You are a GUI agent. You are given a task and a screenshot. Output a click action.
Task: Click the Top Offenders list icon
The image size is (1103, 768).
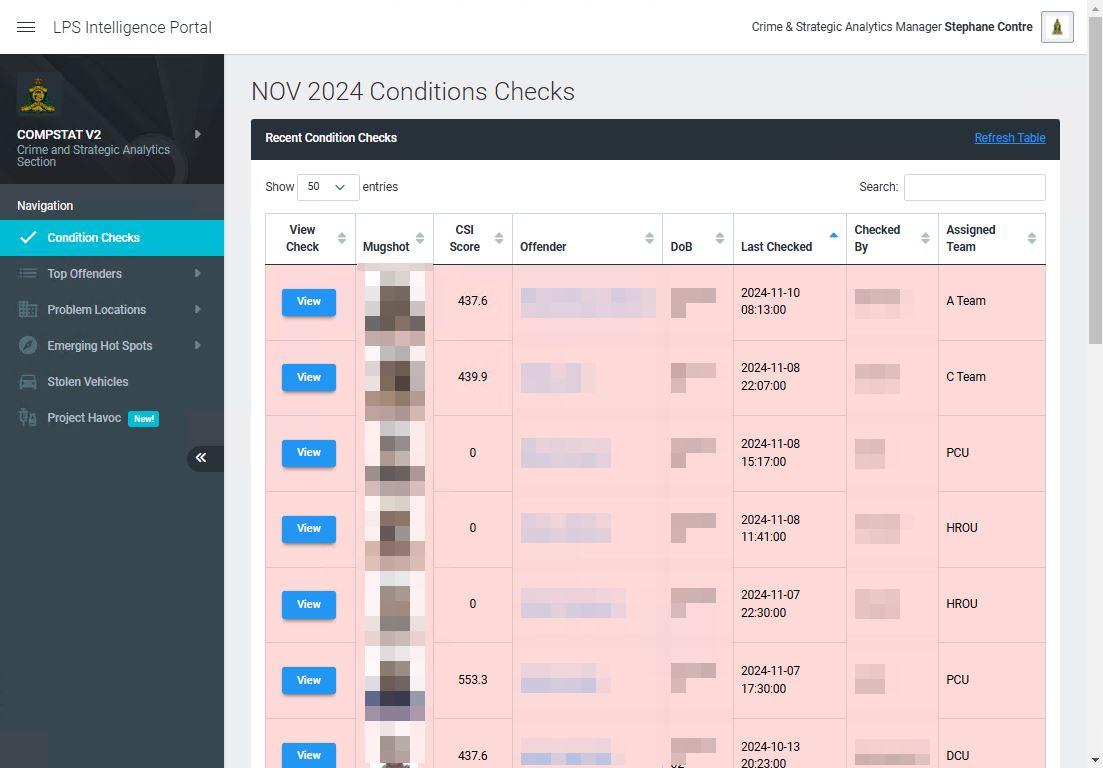[x=28, y=274]
